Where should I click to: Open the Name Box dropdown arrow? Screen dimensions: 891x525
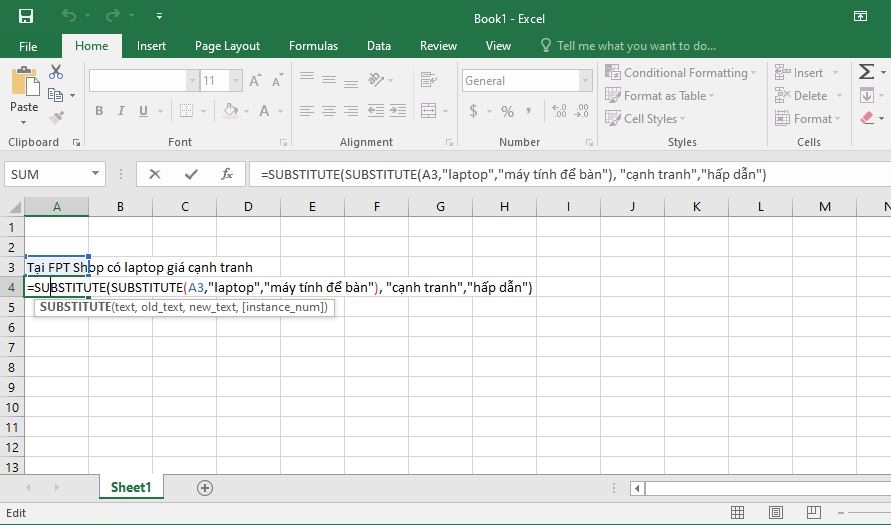tap(95, 174)
